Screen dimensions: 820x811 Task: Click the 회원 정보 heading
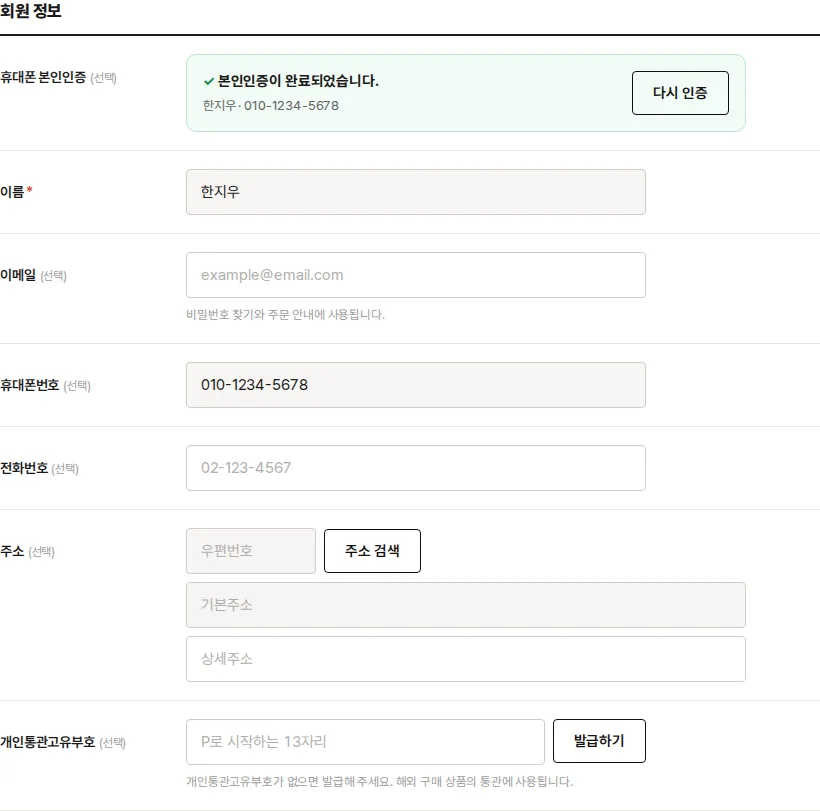coord(31,11)
